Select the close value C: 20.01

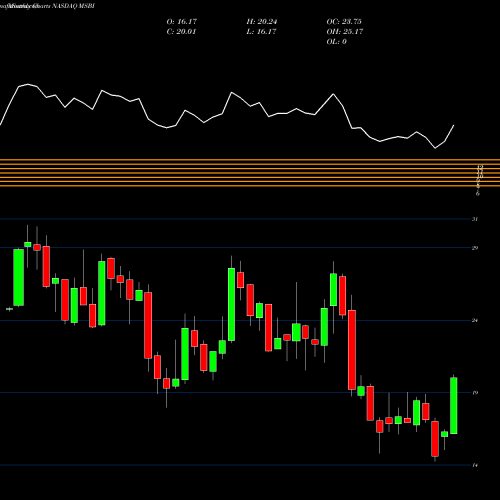point(181,32)
